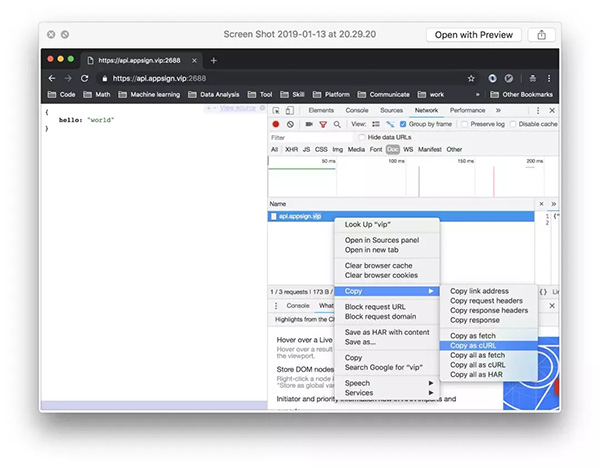The image size is (600, 468).
Task: Switch to the Console tab in DevTools
Action: pos(357,110)
